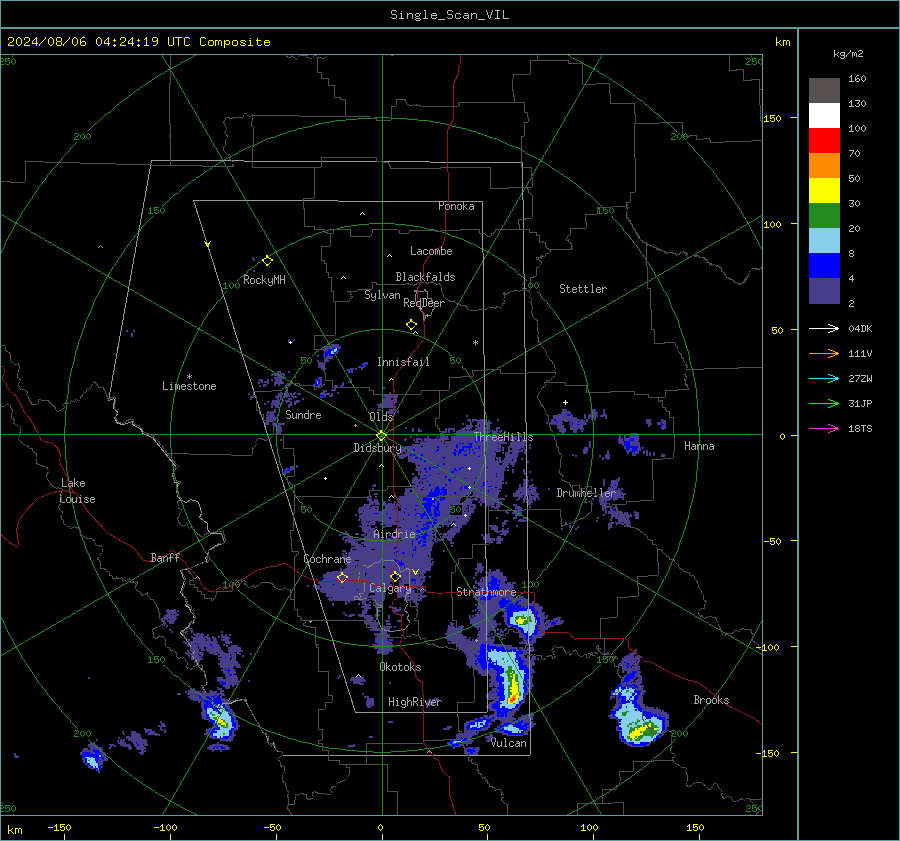Image resolution: width=900 pixels, height=841 pixels.
Task: Pick the yellow 30-50 legend swatch
Action: [x=824, y=191]
